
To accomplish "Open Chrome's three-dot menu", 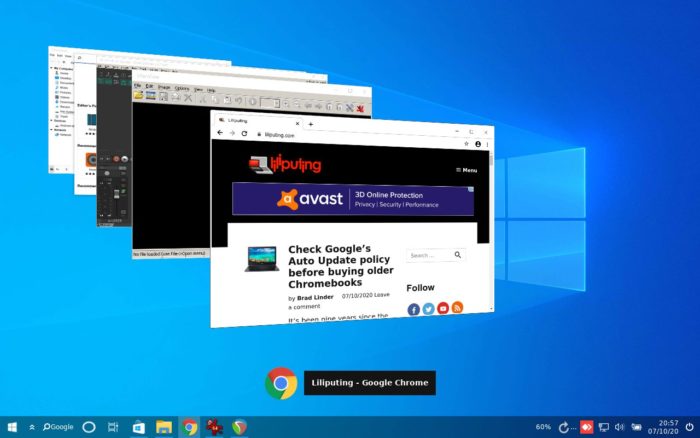I will click(x=487, y=145).
